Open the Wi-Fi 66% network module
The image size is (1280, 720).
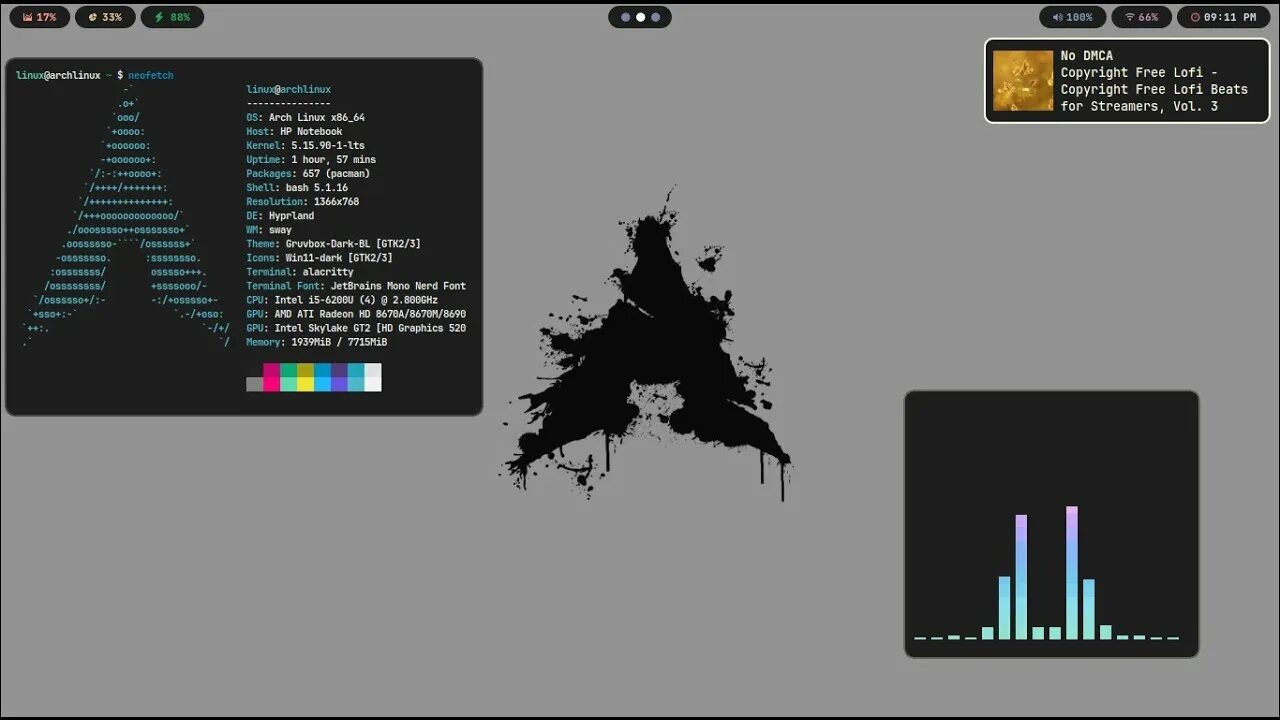pyautogui.click(x=1142, y=17)
